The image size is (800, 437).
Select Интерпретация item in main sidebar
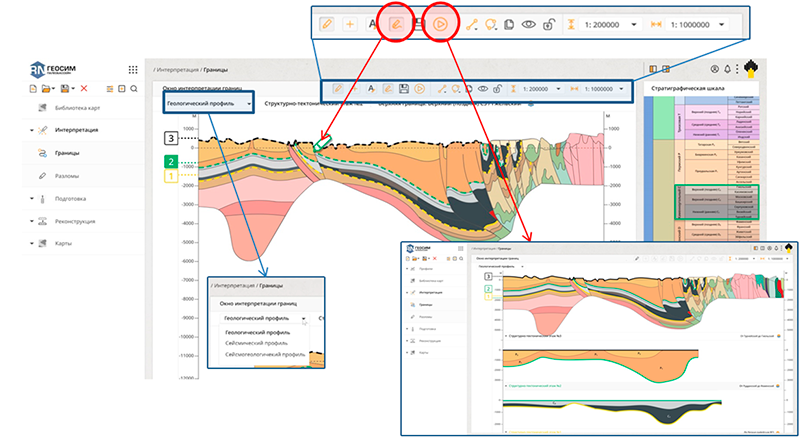coord(77,130)
